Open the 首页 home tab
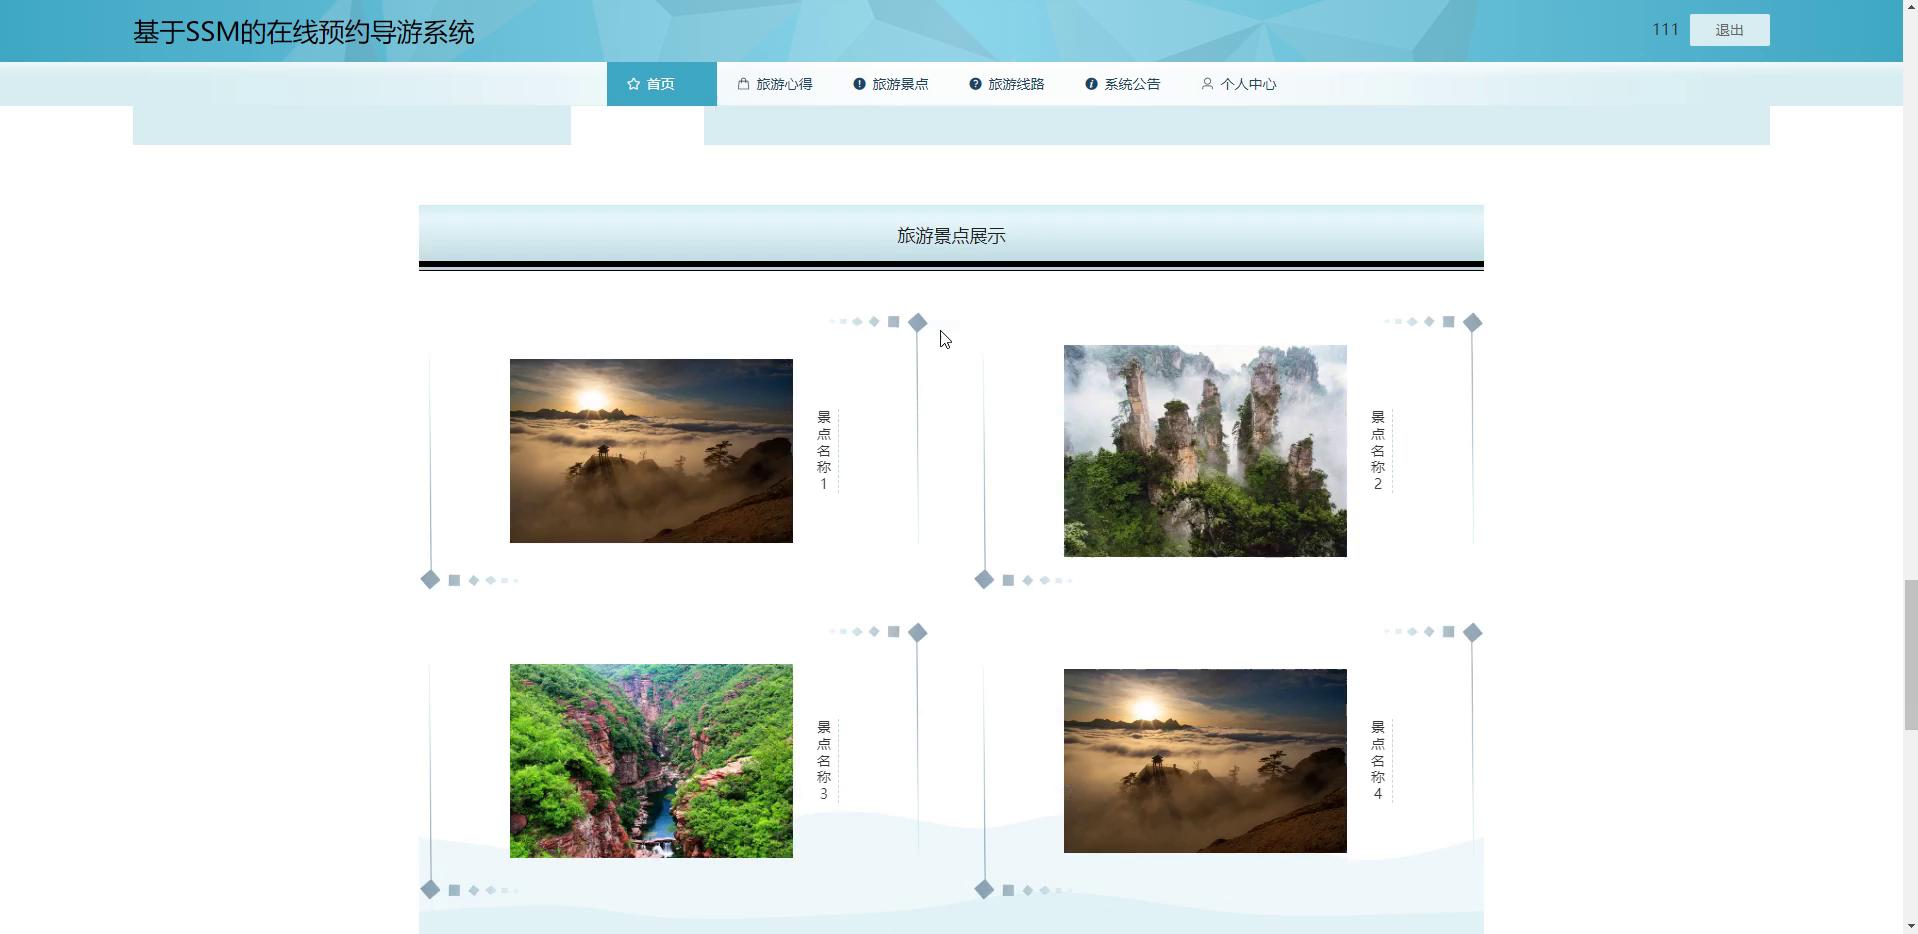 [x=661, y=84]
